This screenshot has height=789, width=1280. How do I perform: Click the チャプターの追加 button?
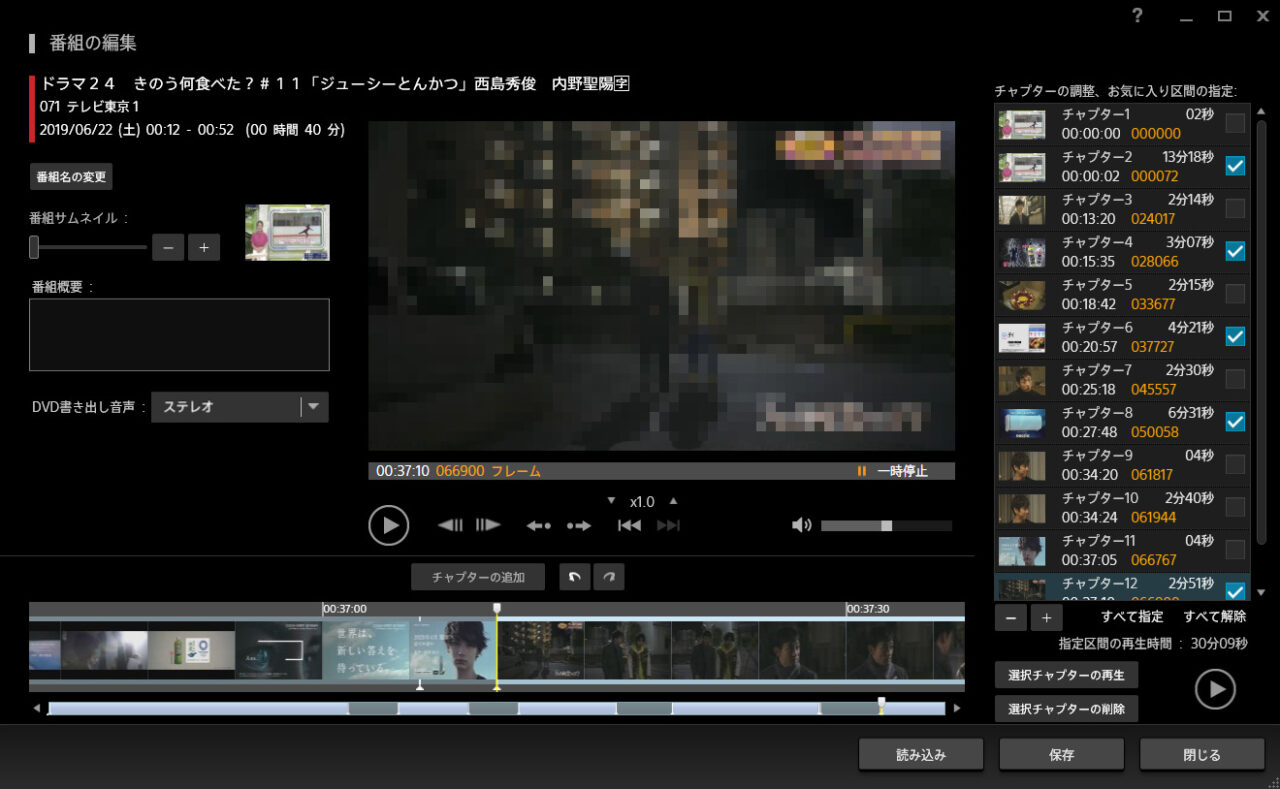point(478,577)
